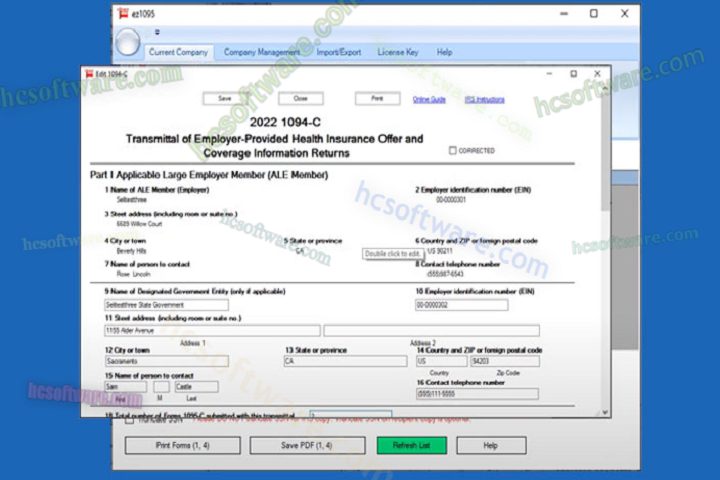This screenshot has width=720, height=480.
Task: Click the contact middle initial field
Action: tap(161, 387)
